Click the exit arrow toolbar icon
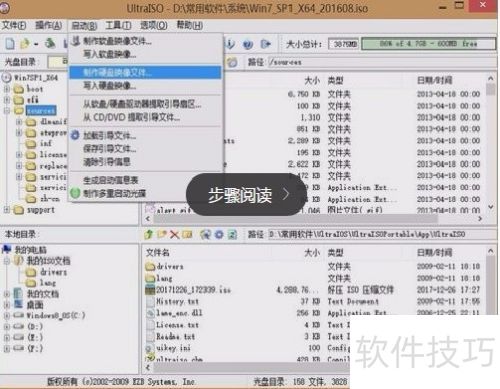 click(x=265, y=44)
